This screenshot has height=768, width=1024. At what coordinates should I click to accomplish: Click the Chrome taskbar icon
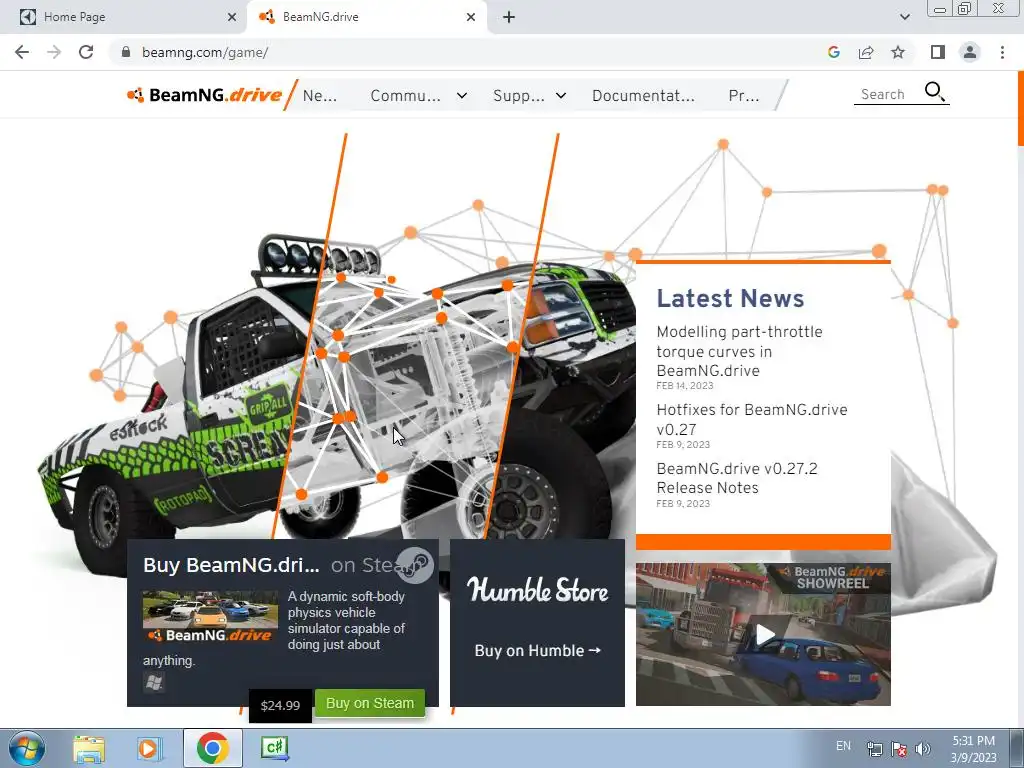click(x=212, y=748)
